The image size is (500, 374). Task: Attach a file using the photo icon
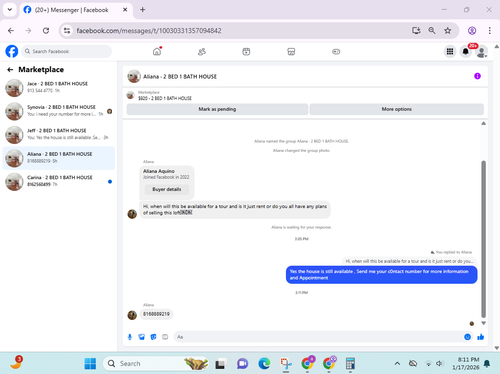pyautogui.click(x=142, y=337)
